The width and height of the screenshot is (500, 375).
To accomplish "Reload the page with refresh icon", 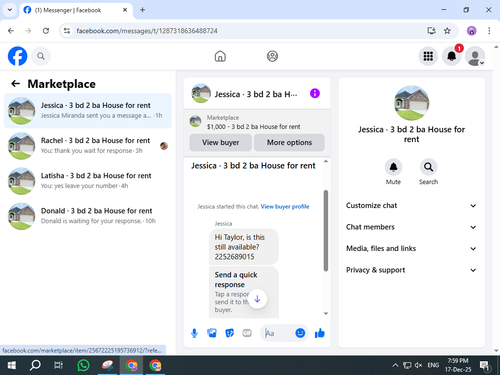I will pos(46,31).
